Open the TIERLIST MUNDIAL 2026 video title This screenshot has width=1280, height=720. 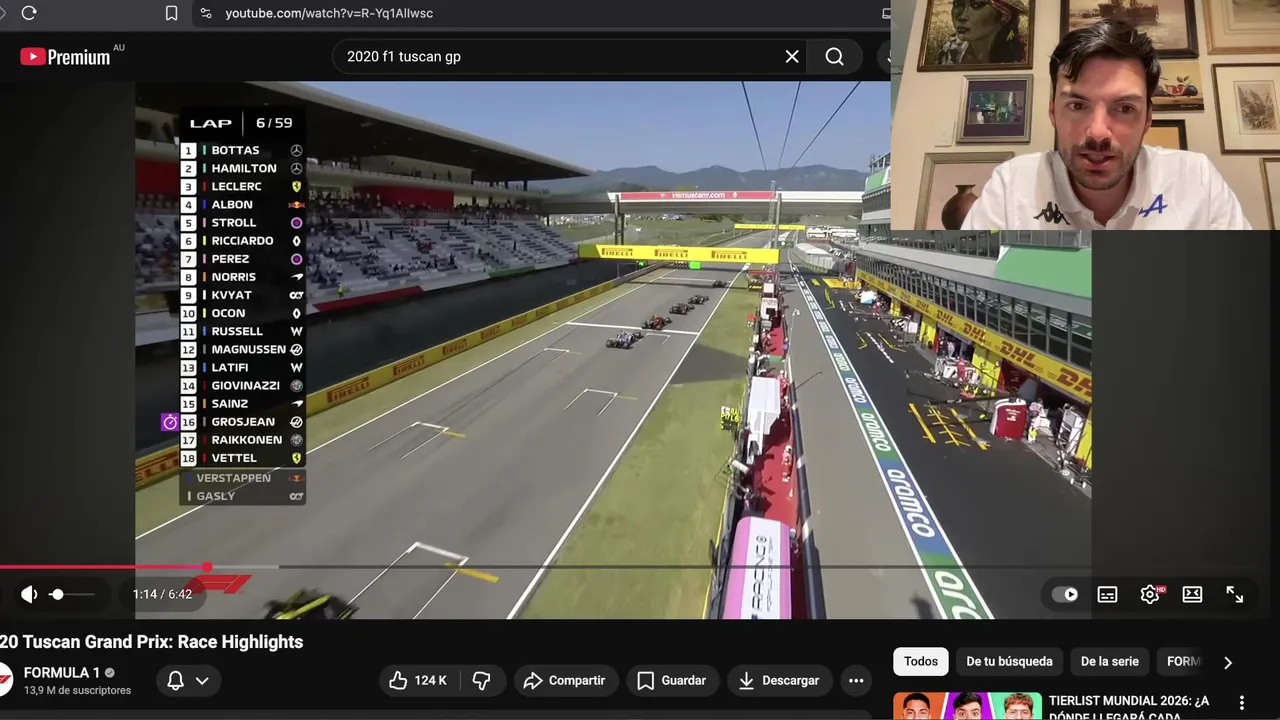click(1129, 706)
